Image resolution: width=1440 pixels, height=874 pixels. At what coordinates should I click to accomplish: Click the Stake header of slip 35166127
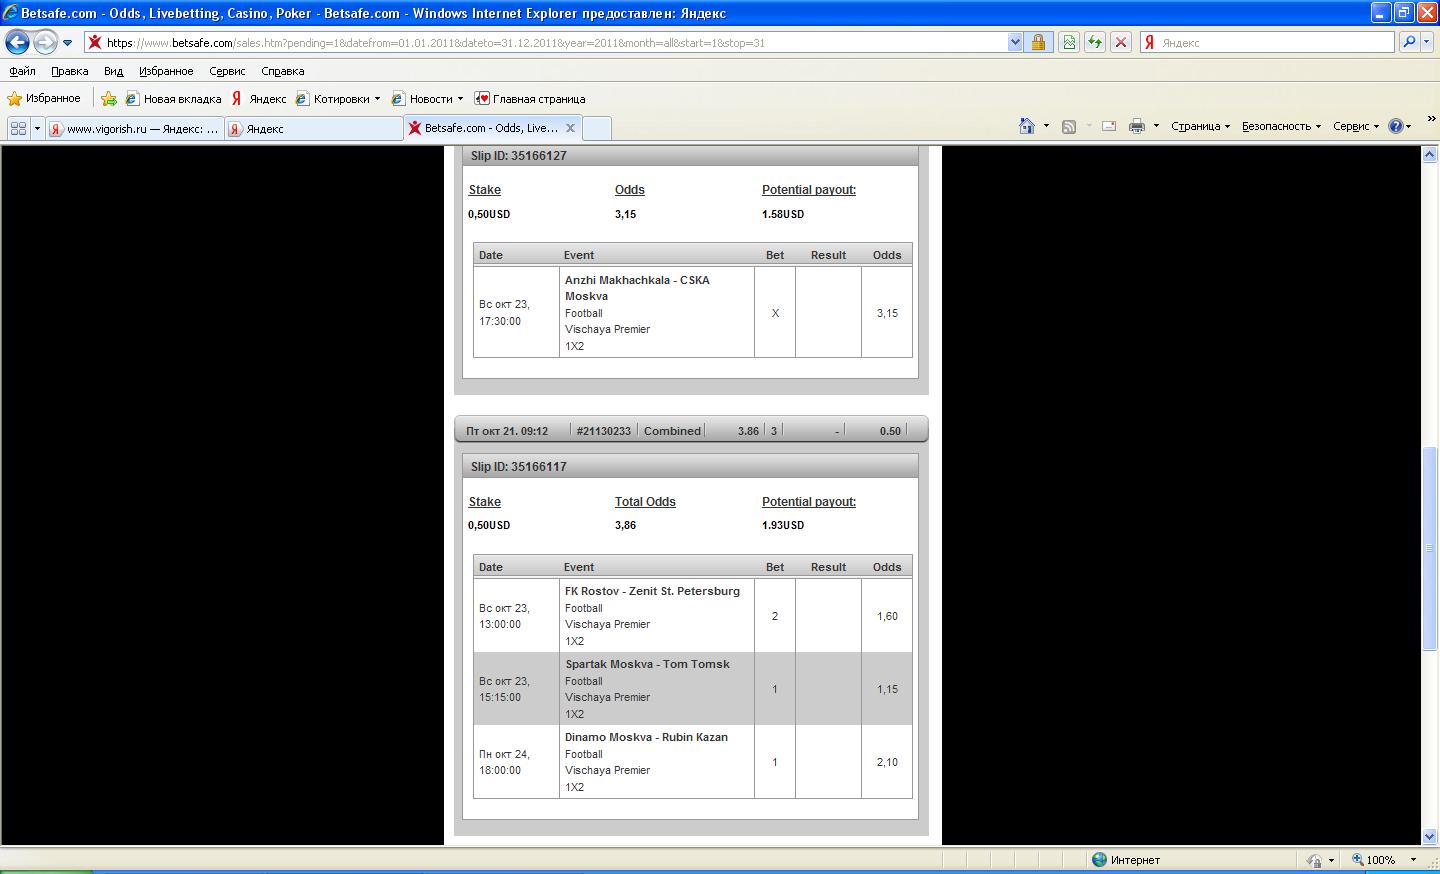pyautogui.click(x=484, y=190)
